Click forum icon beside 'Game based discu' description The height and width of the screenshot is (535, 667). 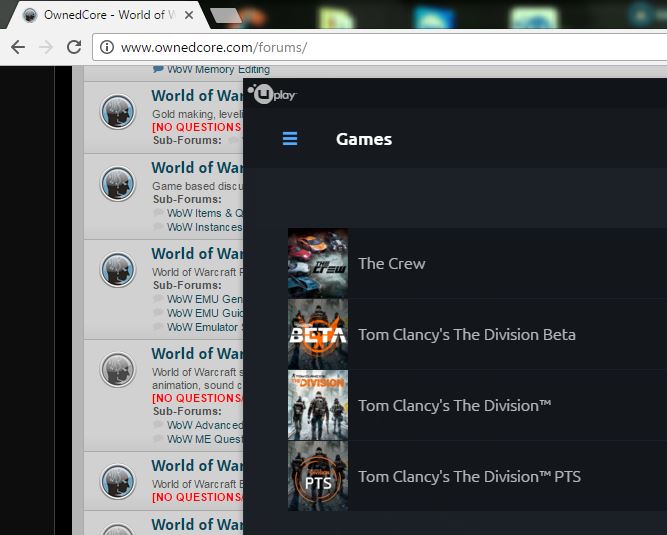click(118, 183)
